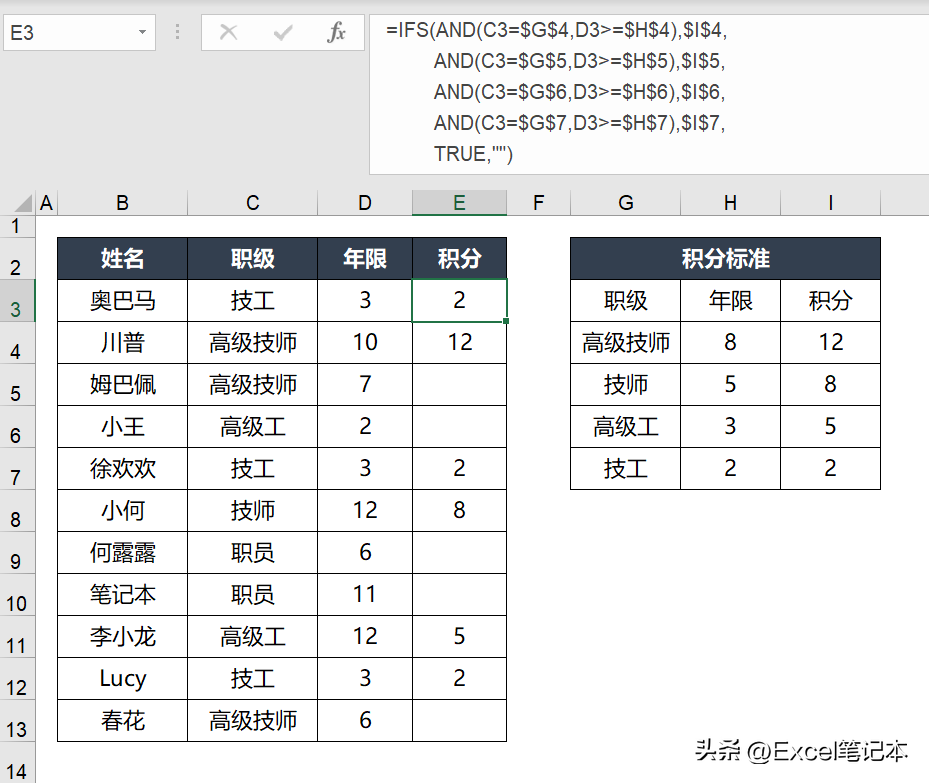Select column B header
Screen dimensions: 929x783
pyautogui.click(x=122, y=203)
